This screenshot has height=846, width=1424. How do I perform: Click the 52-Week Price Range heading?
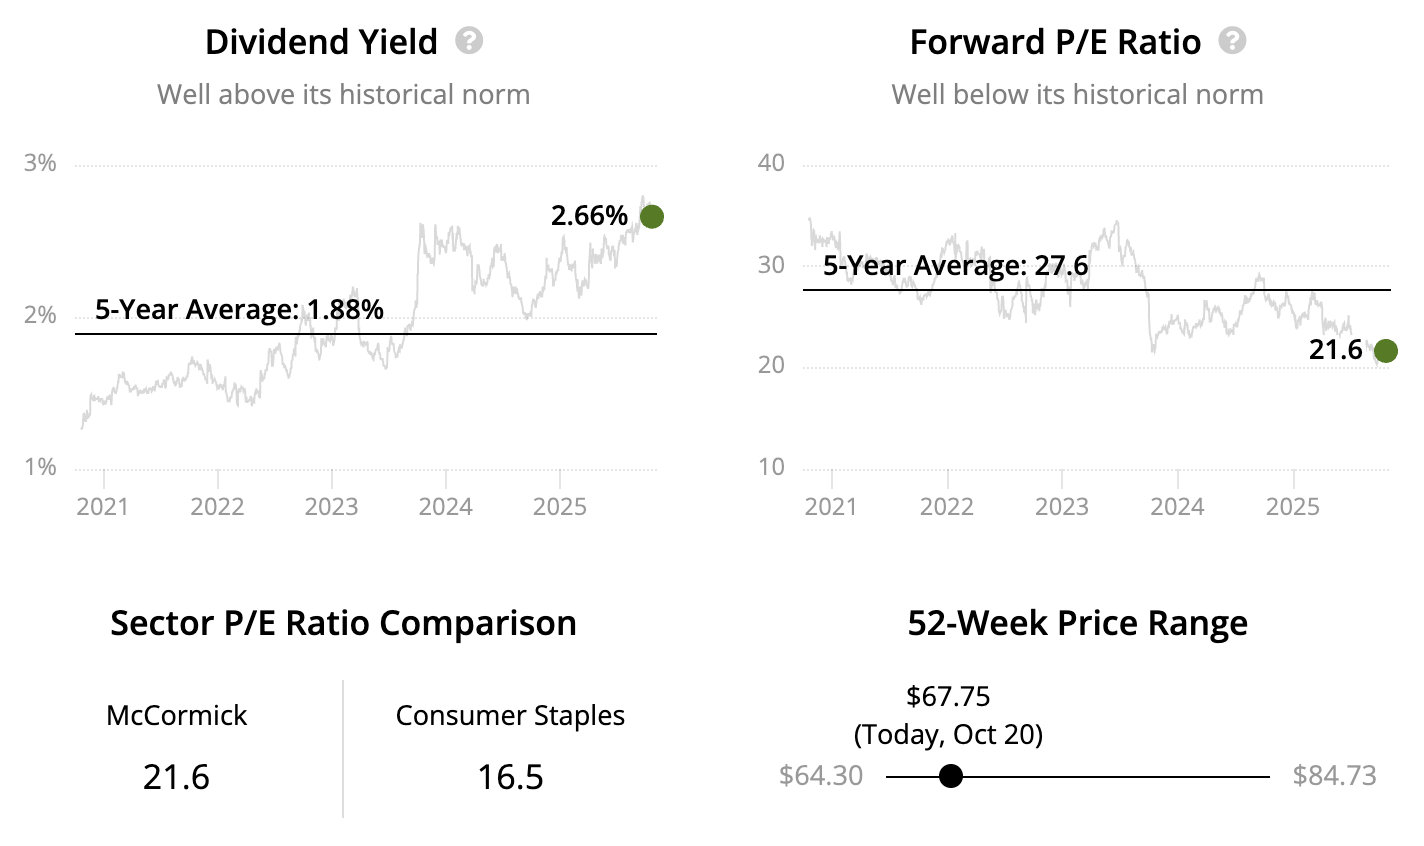pos(1077,623)
